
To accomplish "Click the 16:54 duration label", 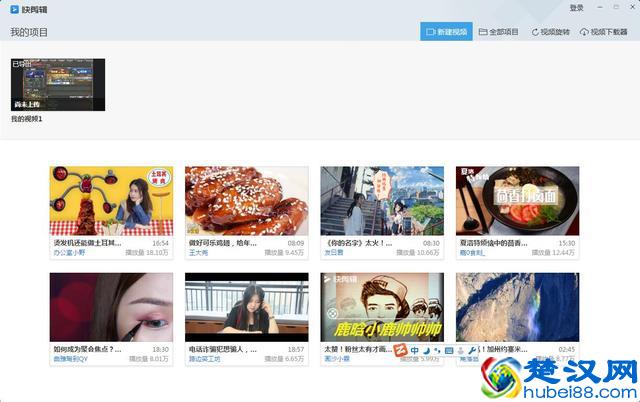I will click(x=160, y=243).
